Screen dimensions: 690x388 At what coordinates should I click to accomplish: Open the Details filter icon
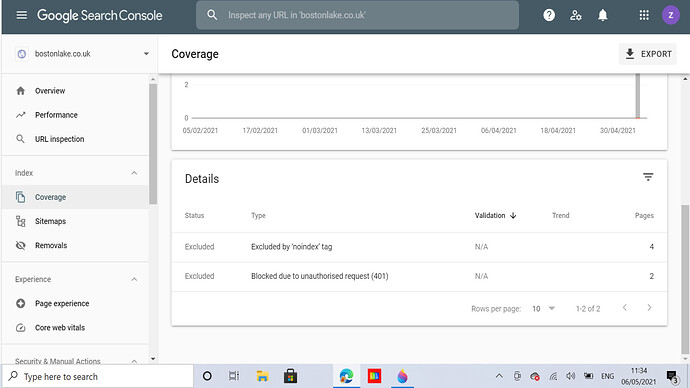click(648, 177)
